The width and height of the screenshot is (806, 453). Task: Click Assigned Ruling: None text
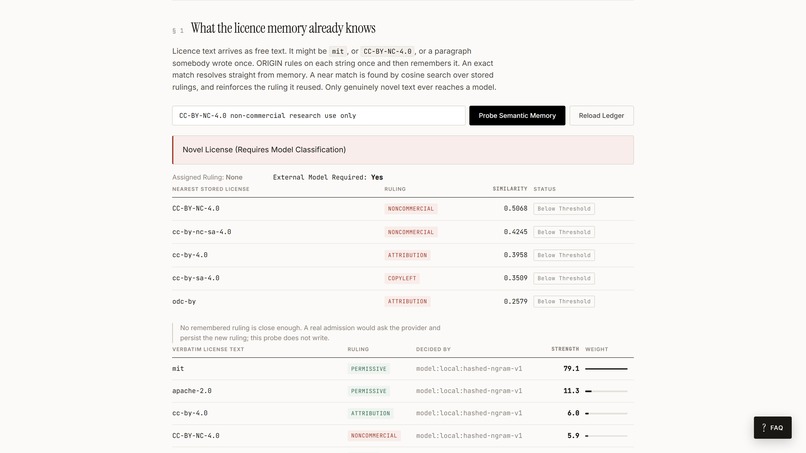pyautogui.click(x=207, y=177)
